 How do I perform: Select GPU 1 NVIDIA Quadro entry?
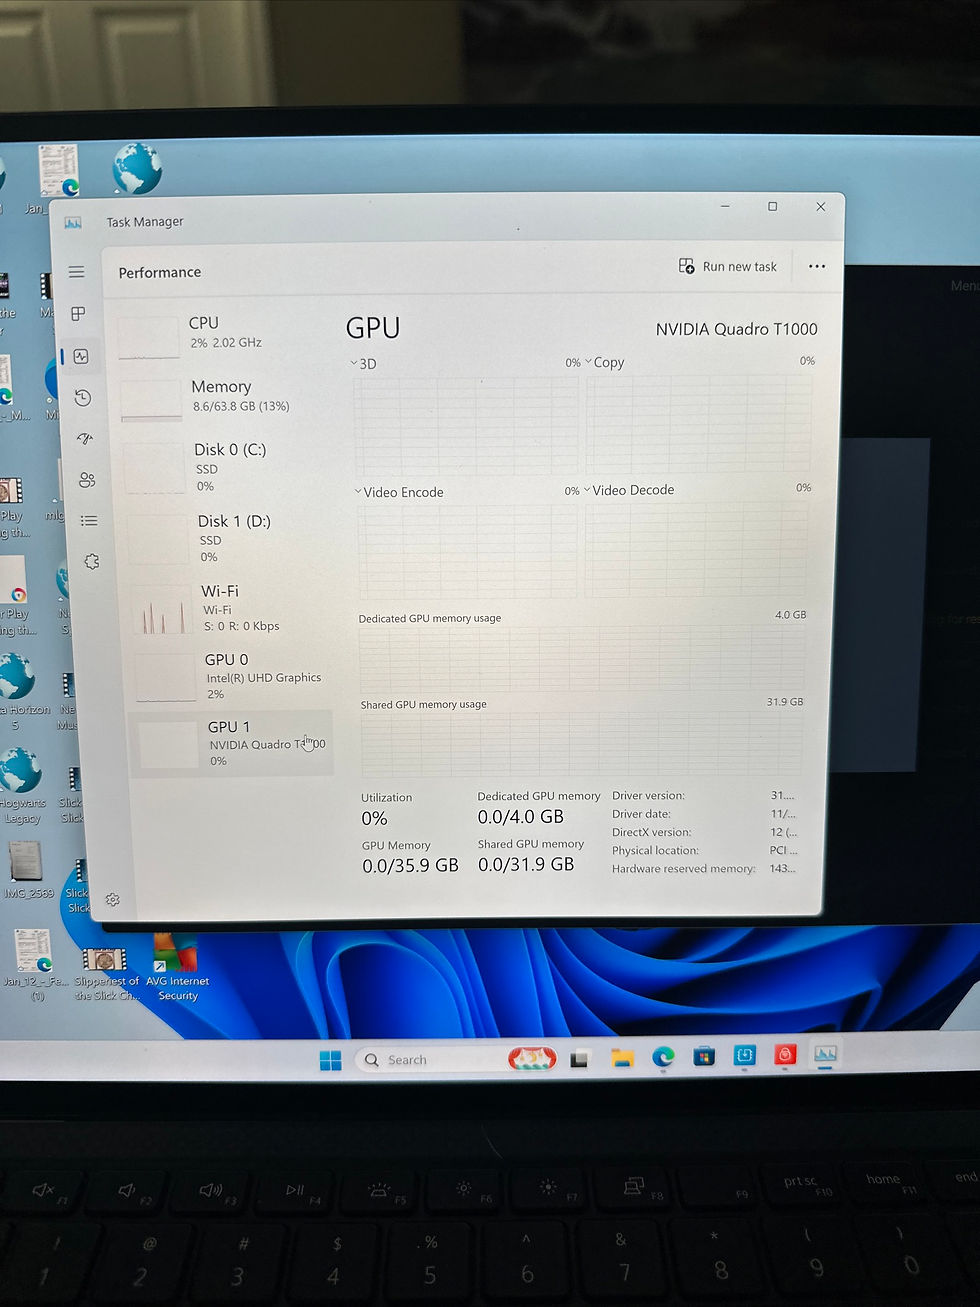[x=232, y=743]
